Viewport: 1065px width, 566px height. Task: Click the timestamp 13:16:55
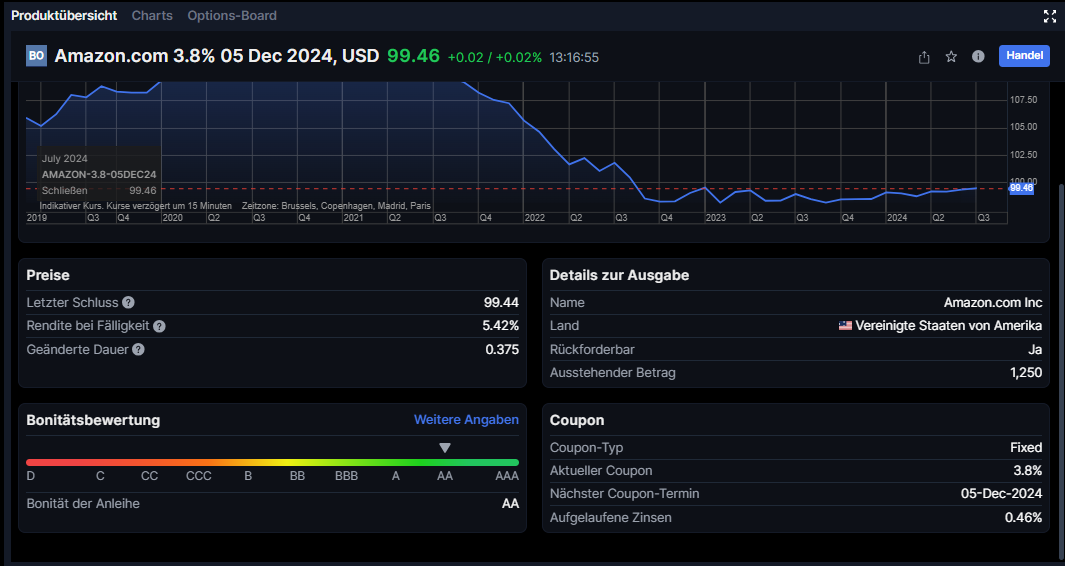[574, 58]
